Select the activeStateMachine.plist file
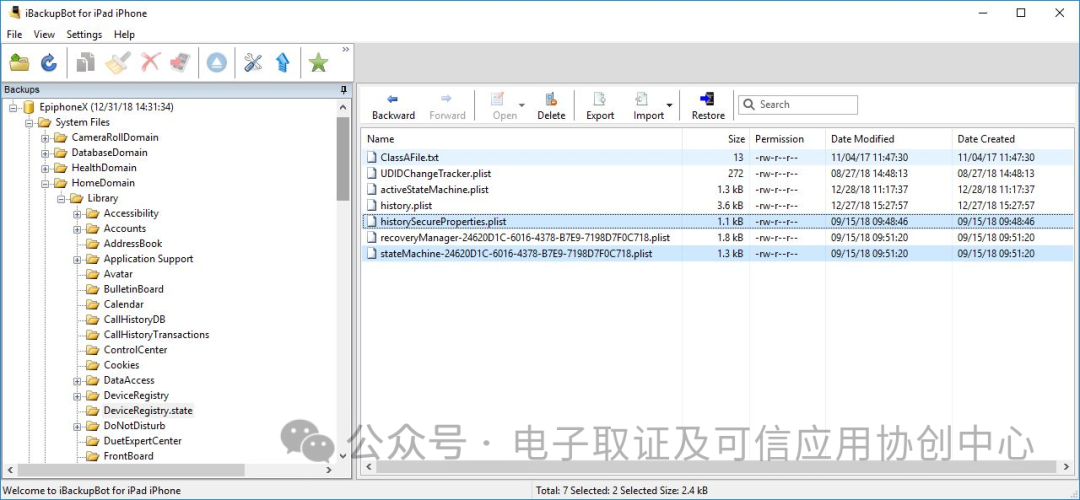 [x=718, y=189]
